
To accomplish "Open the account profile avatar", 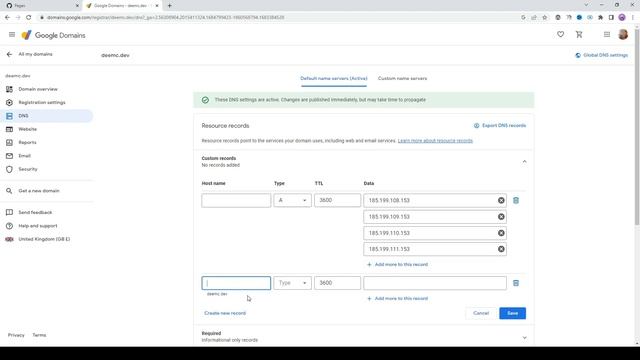I will pyautogui.click(x=623, y=34).
